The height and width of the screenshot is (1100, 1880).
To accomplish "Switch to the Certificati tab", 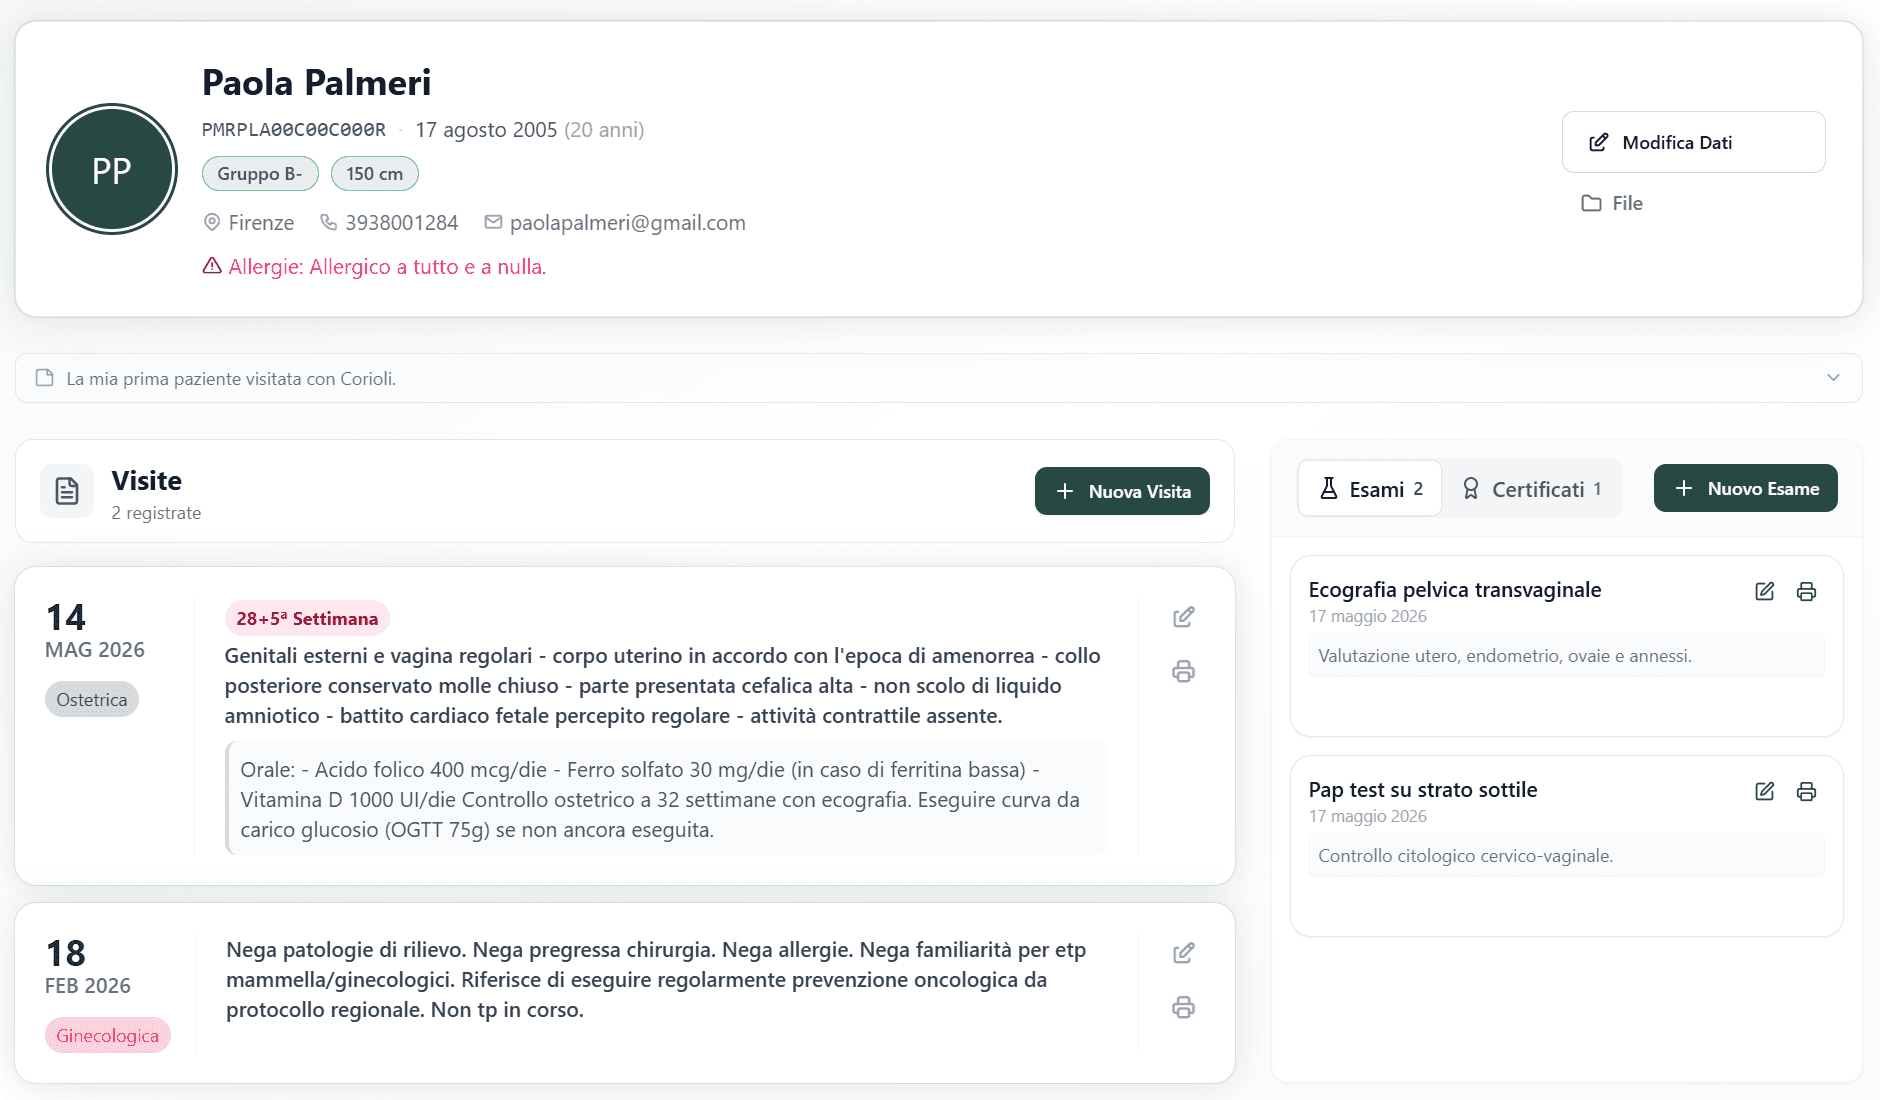I will tap(1532, 489).
